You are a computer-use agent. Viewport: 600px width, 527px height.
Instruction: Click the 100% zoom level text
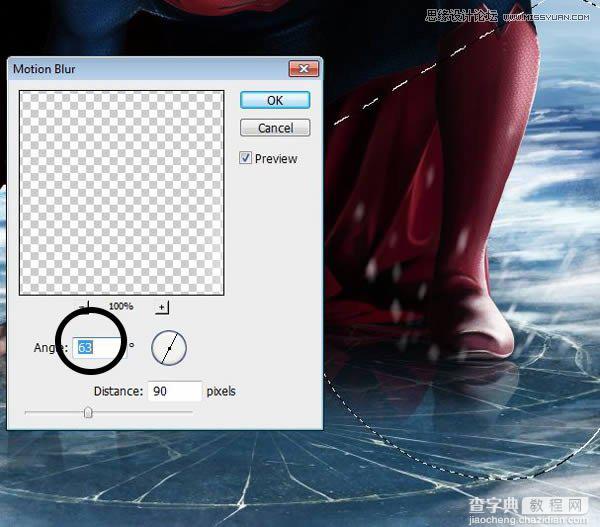tap(121, 306)
